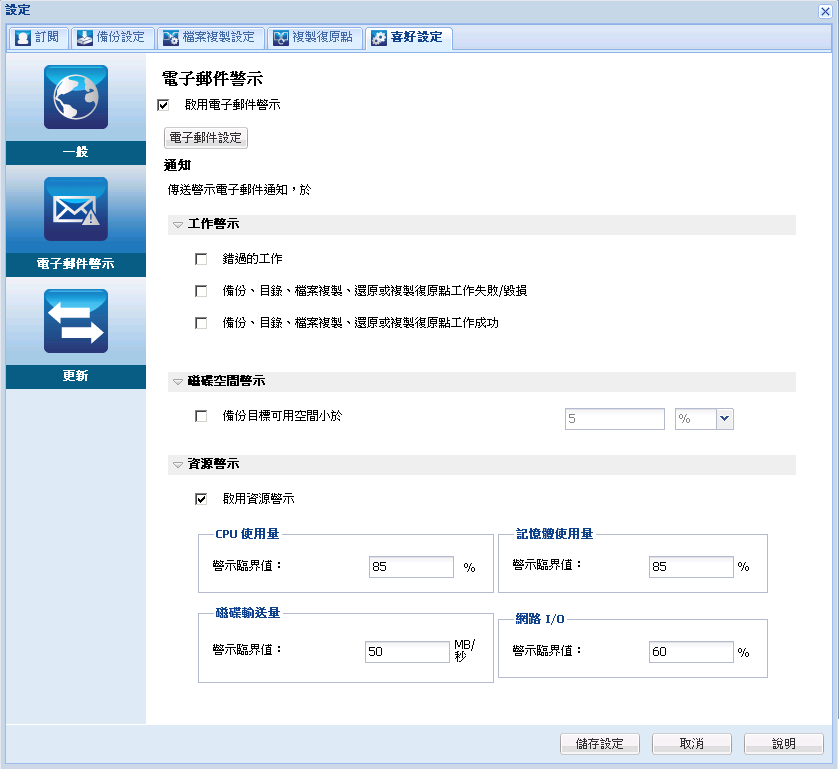This screenshot has width=839, height=769.
Task: Click the 磁碟輸送量 threshold field
Action: coord(407,652)
